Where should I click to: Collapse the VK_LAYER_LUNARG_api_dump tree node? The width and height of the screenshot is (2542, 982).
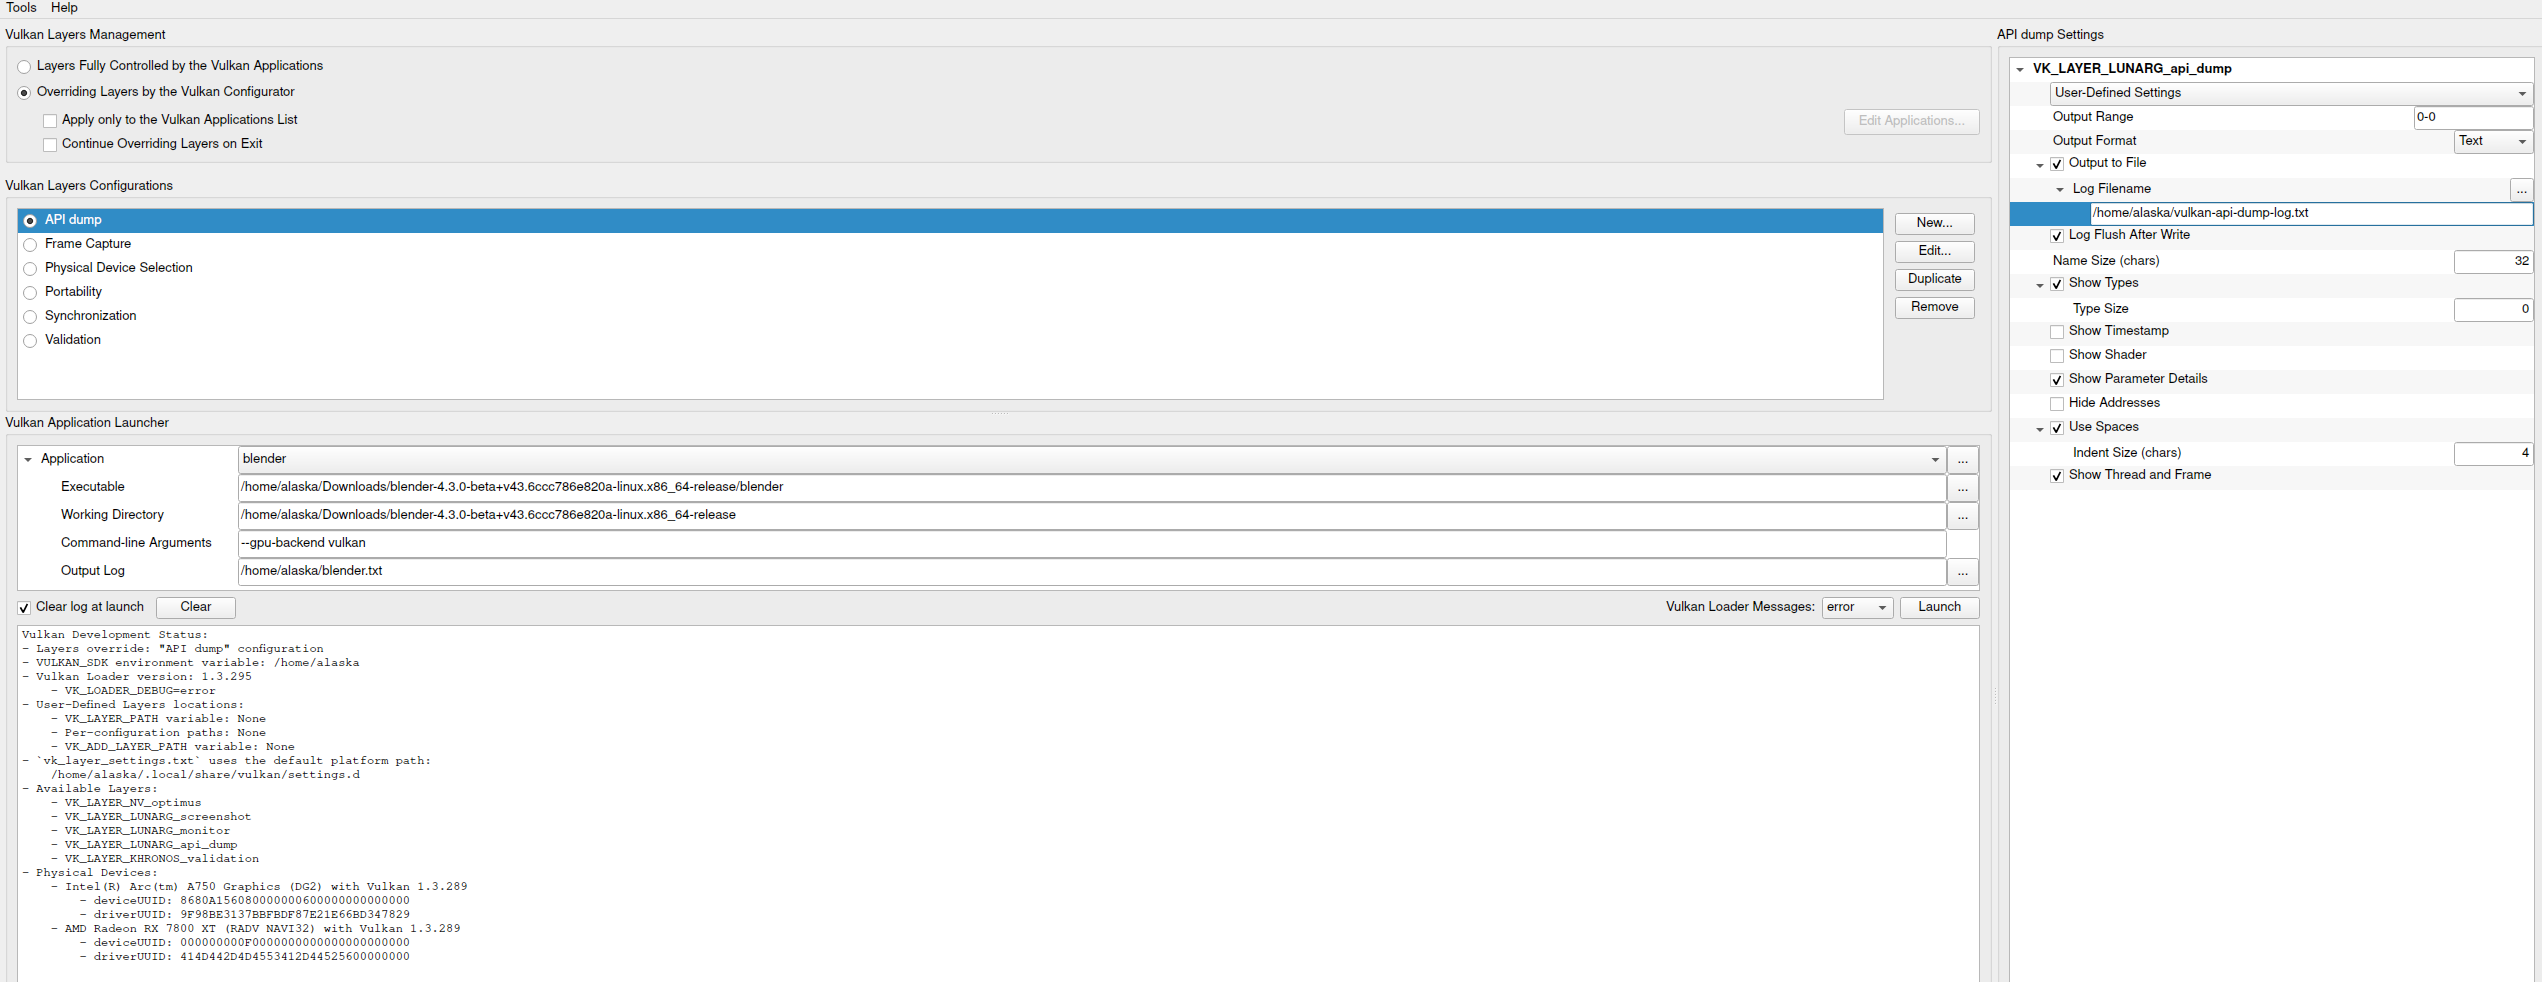tap(2020, 69)
